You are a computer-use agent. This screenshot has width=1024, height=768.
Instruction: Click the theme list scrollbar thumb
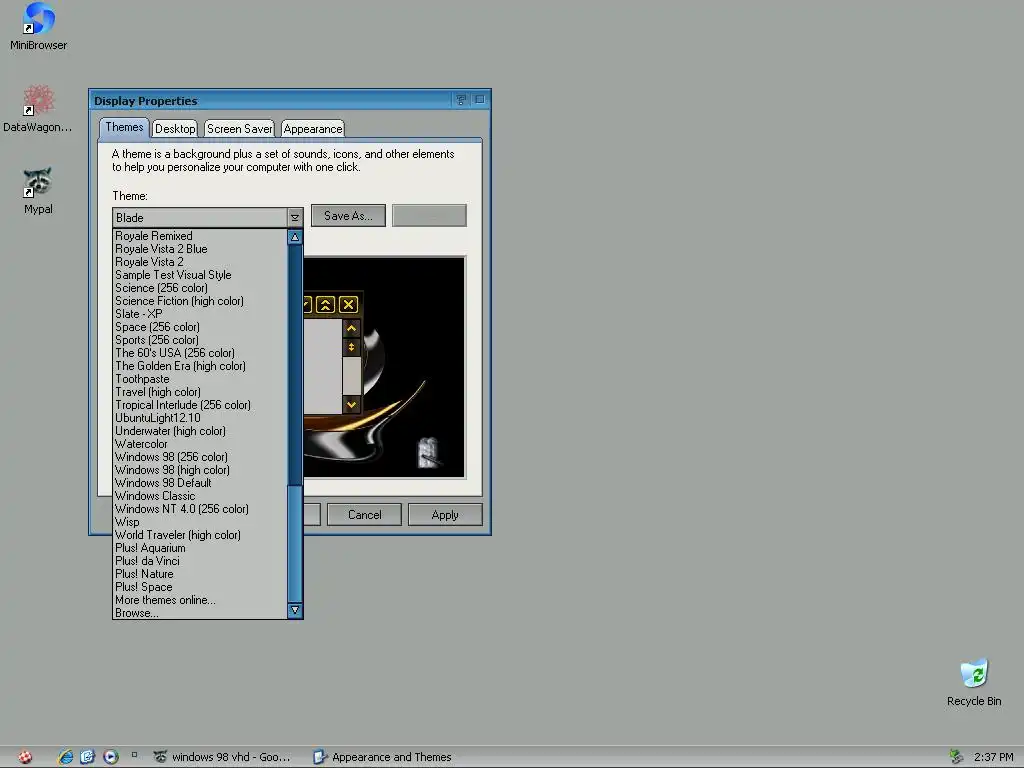pos(295,545)
